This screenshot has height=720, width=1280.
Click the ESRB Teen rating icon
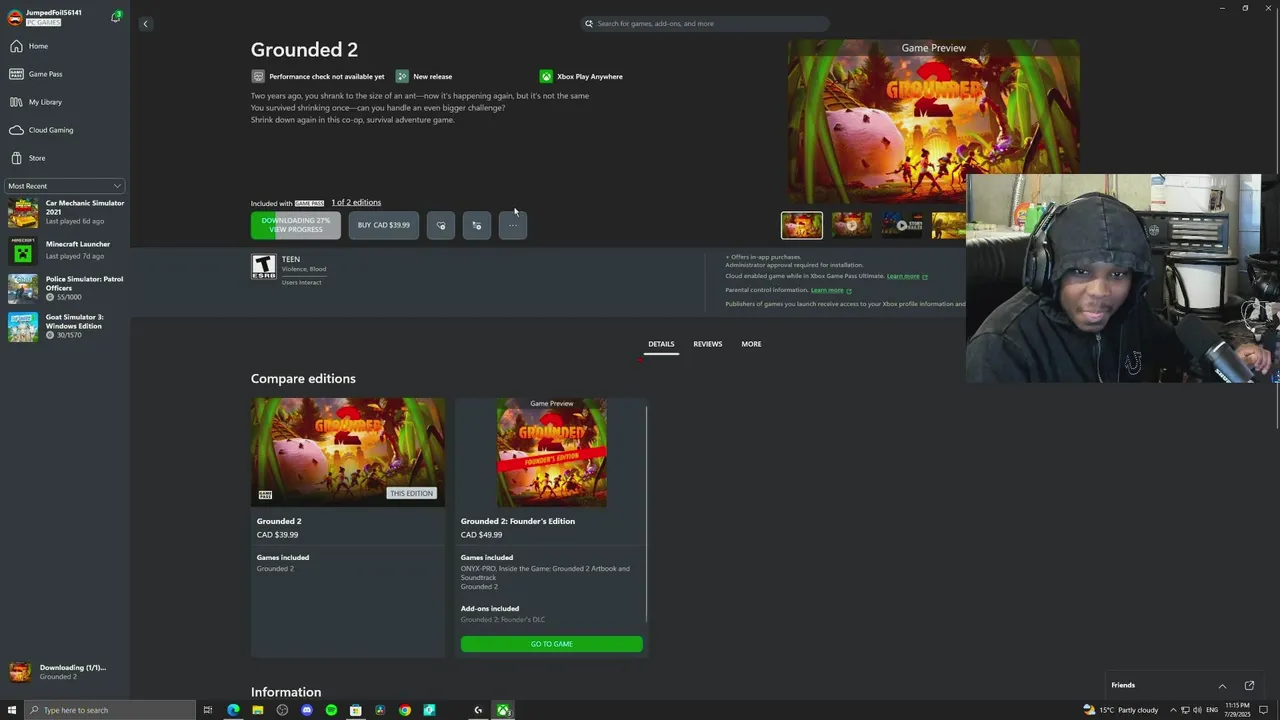tap(263, 266)
